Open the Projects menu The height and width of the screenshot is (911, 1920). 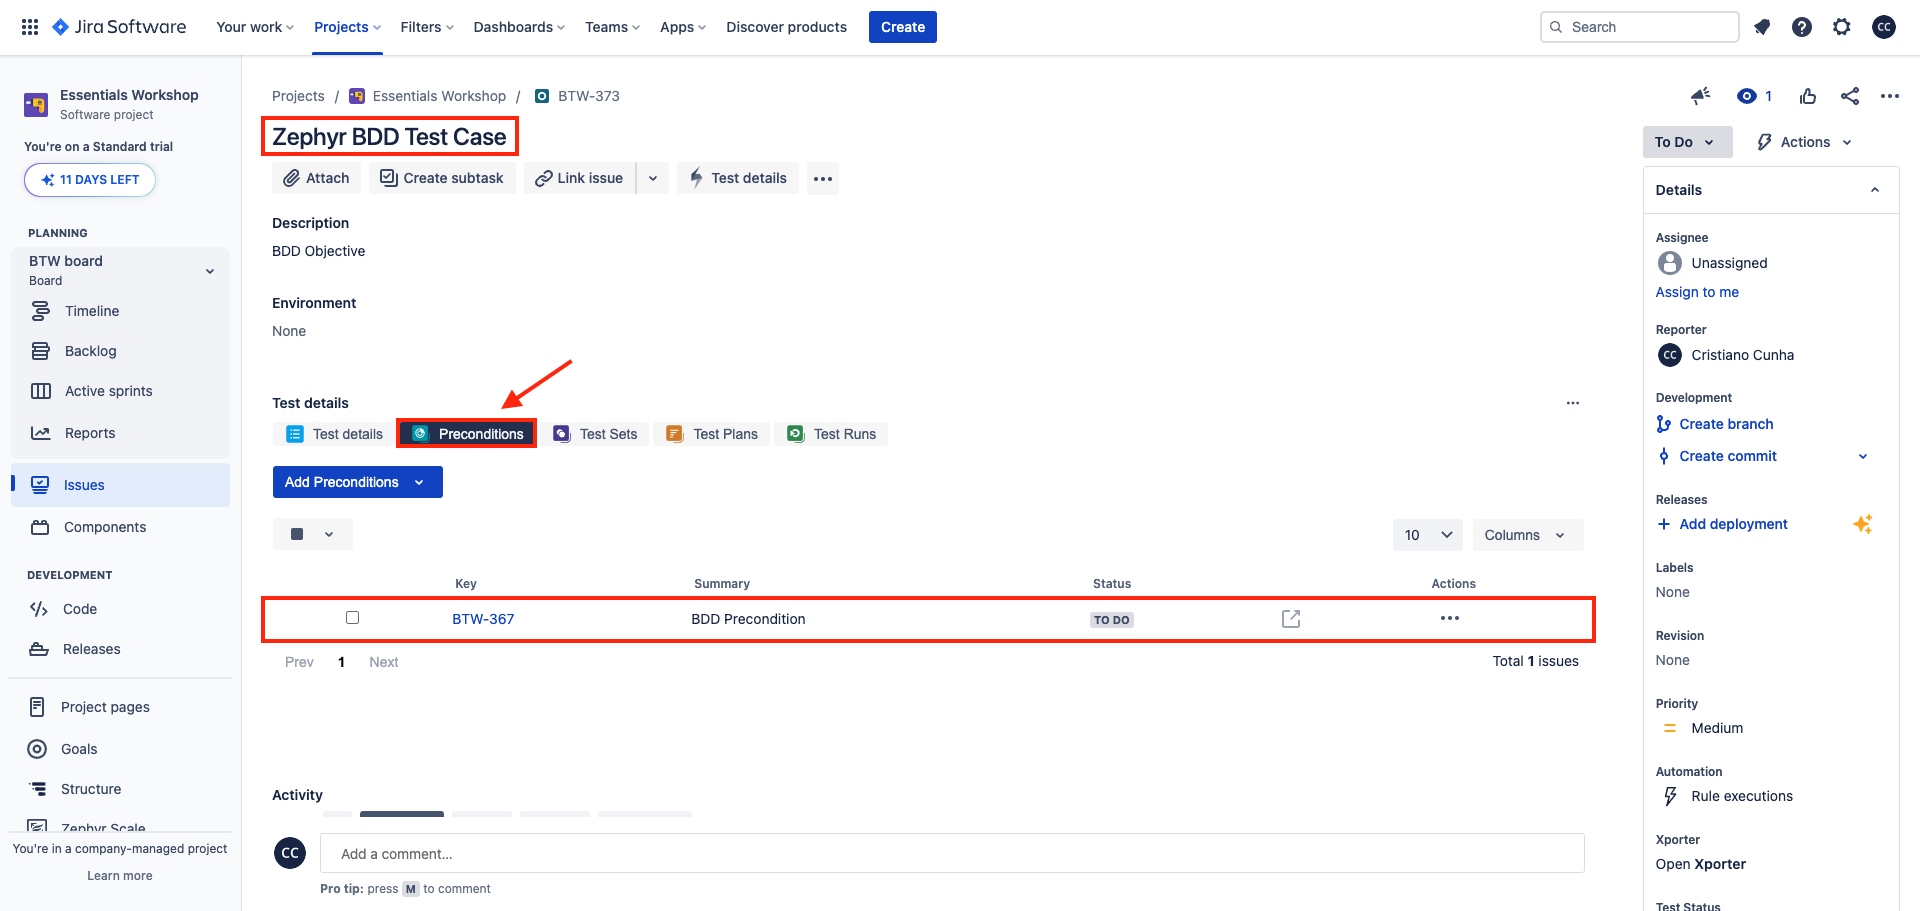[x=347, y=27]
